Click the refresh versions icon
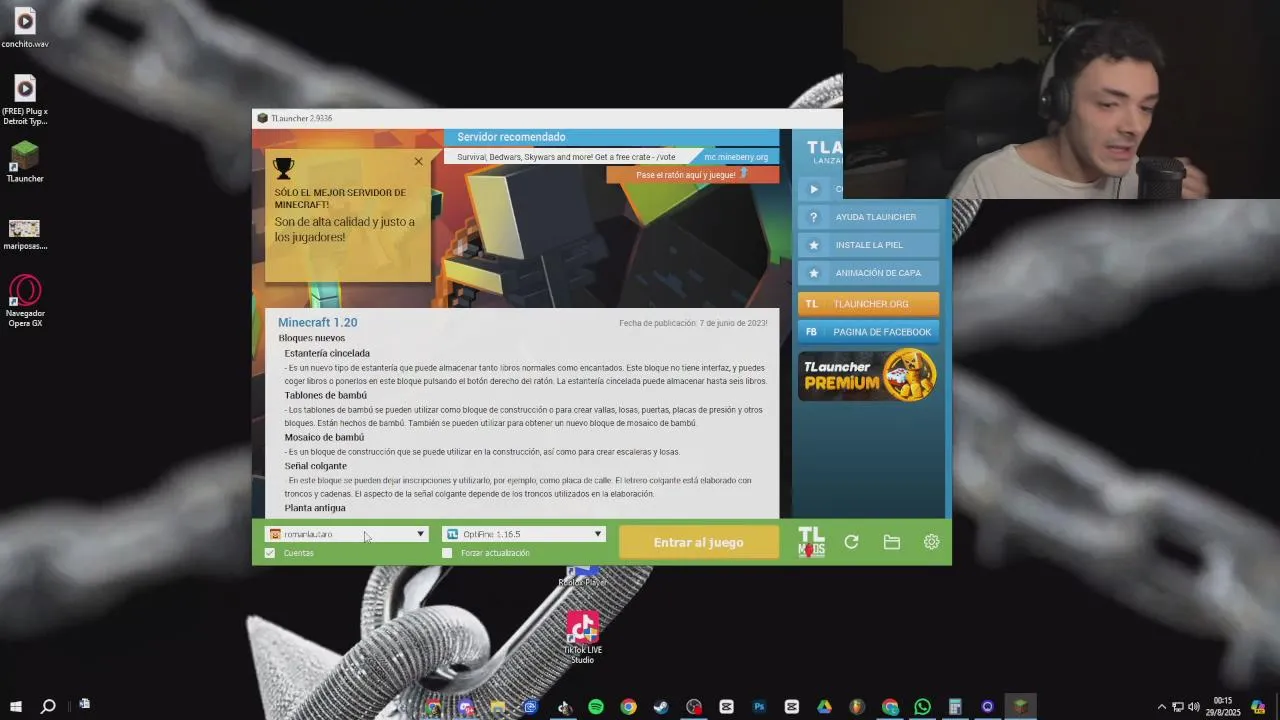Screen dimensions: 1280x720 coord(851,542)
